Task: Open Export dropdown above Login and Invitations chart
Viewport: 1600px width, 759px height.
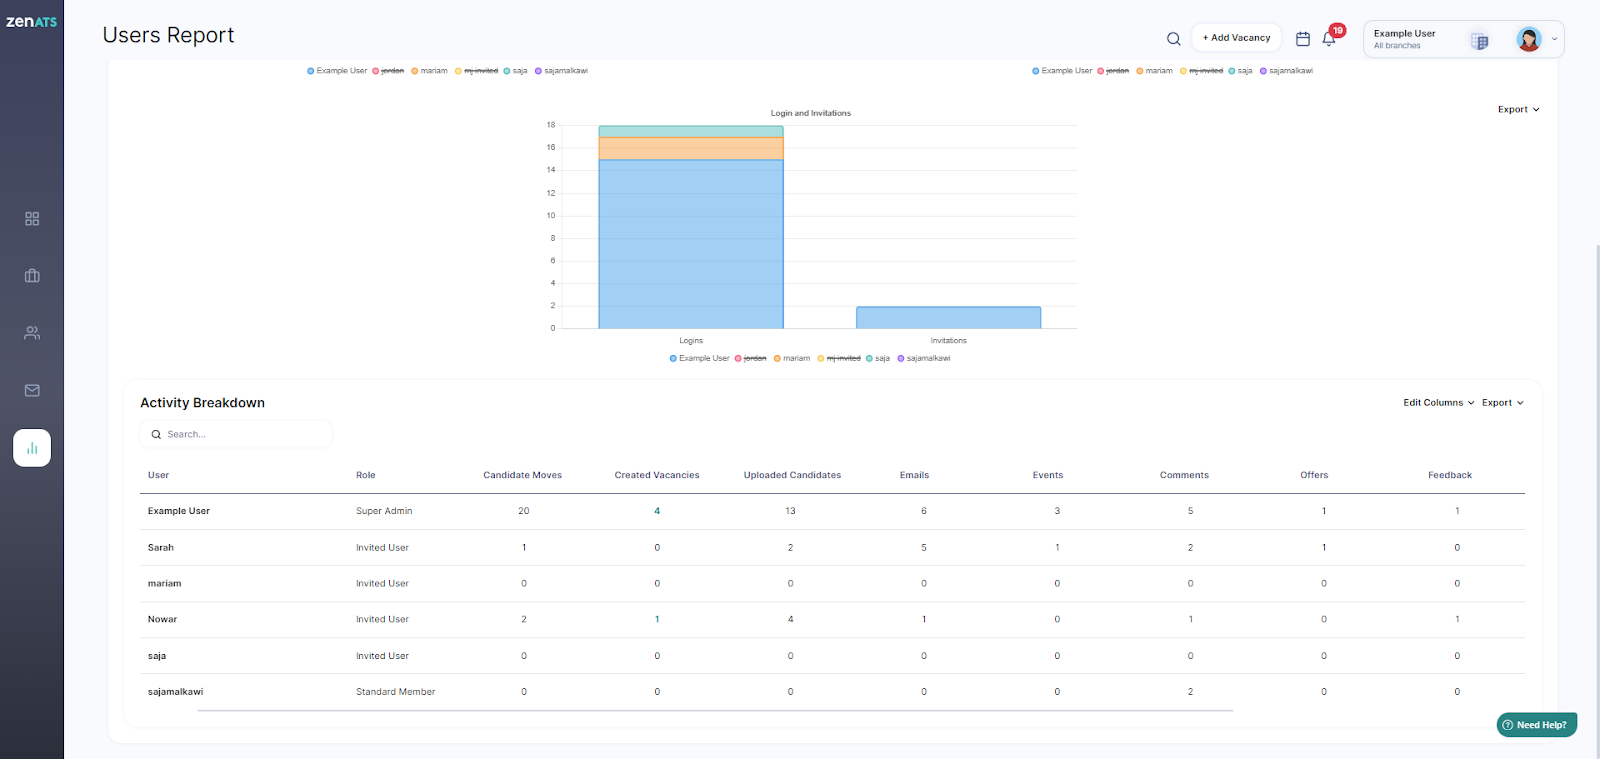Action: pyautogui.click(x=1518, y=110)
